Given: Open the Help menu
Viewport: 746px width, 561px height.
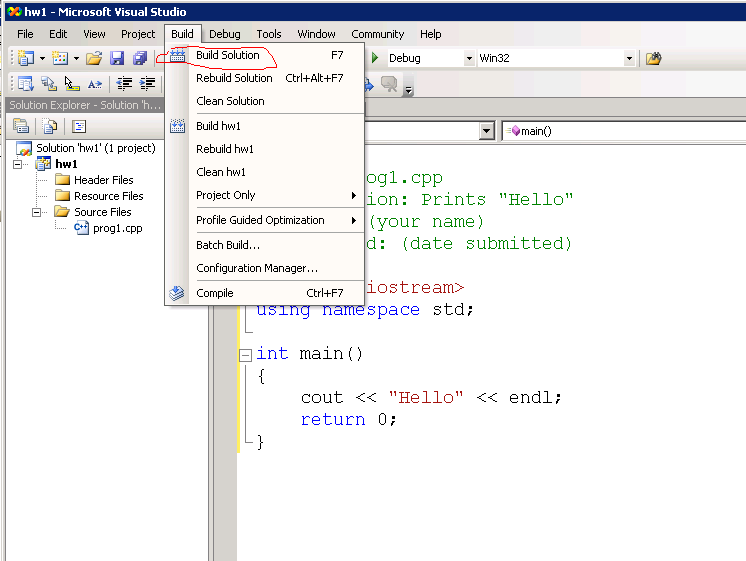Looking at the screenshot, I should coord(431,34).
